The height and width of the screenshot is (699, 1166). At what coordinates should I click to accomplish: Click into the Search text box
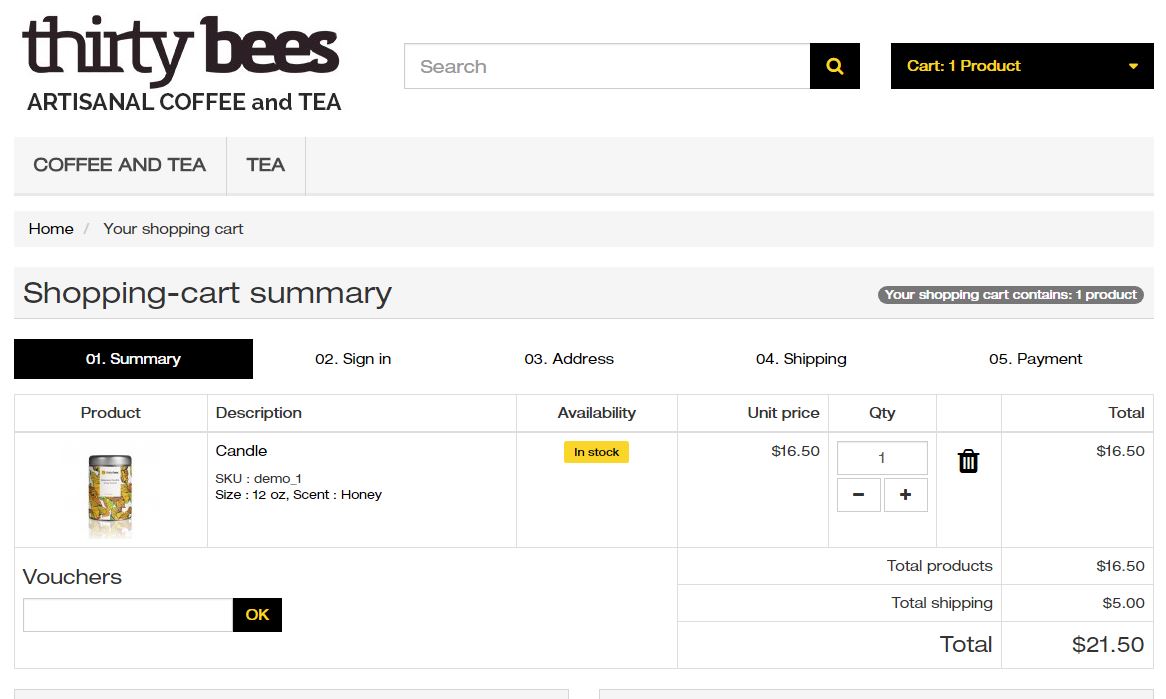tap(606, 67)
